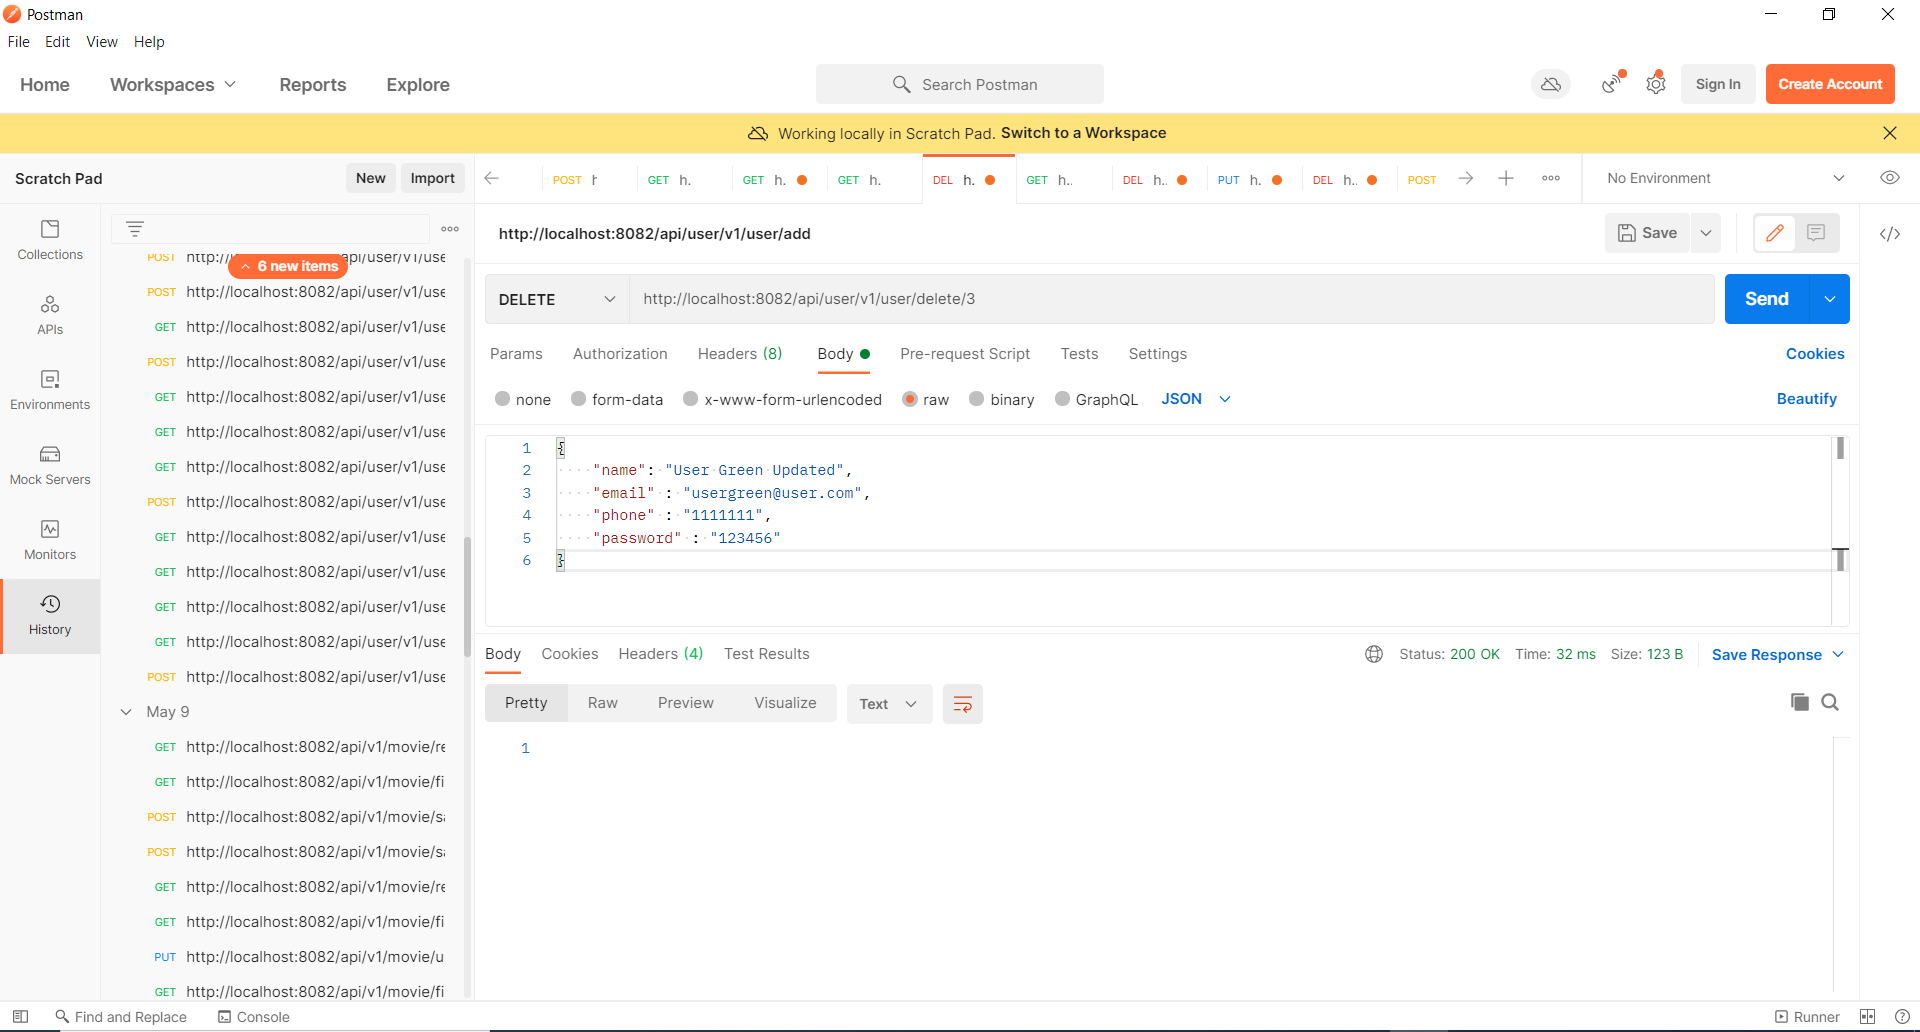Open the History sidebar panel
The width and height of the screenshot is (1920, 1032).
point(50,616)
